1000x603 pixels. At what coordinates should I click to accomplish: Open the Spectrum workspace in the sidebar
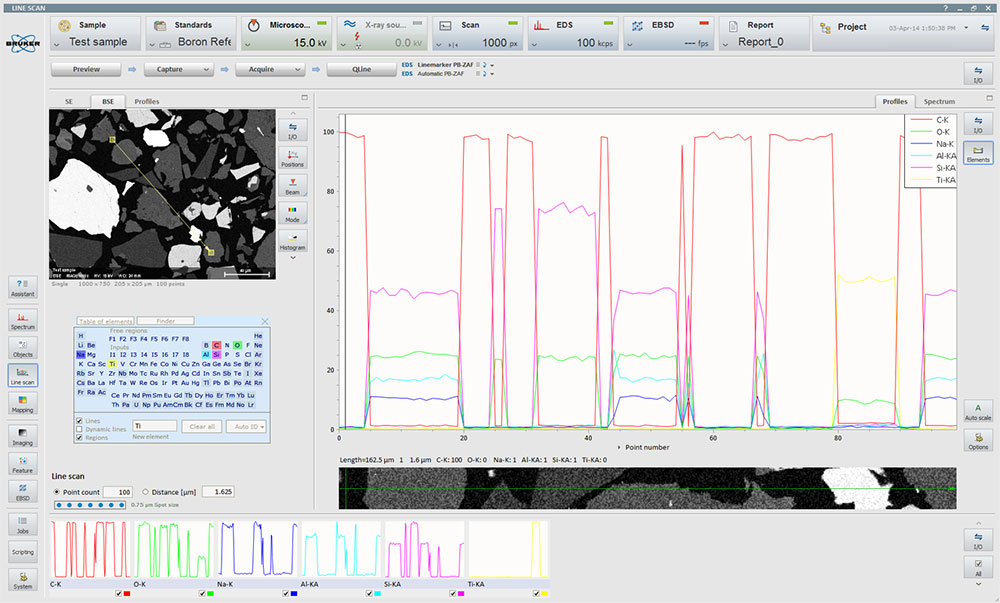pyautogui.click(x=22, y=319)
